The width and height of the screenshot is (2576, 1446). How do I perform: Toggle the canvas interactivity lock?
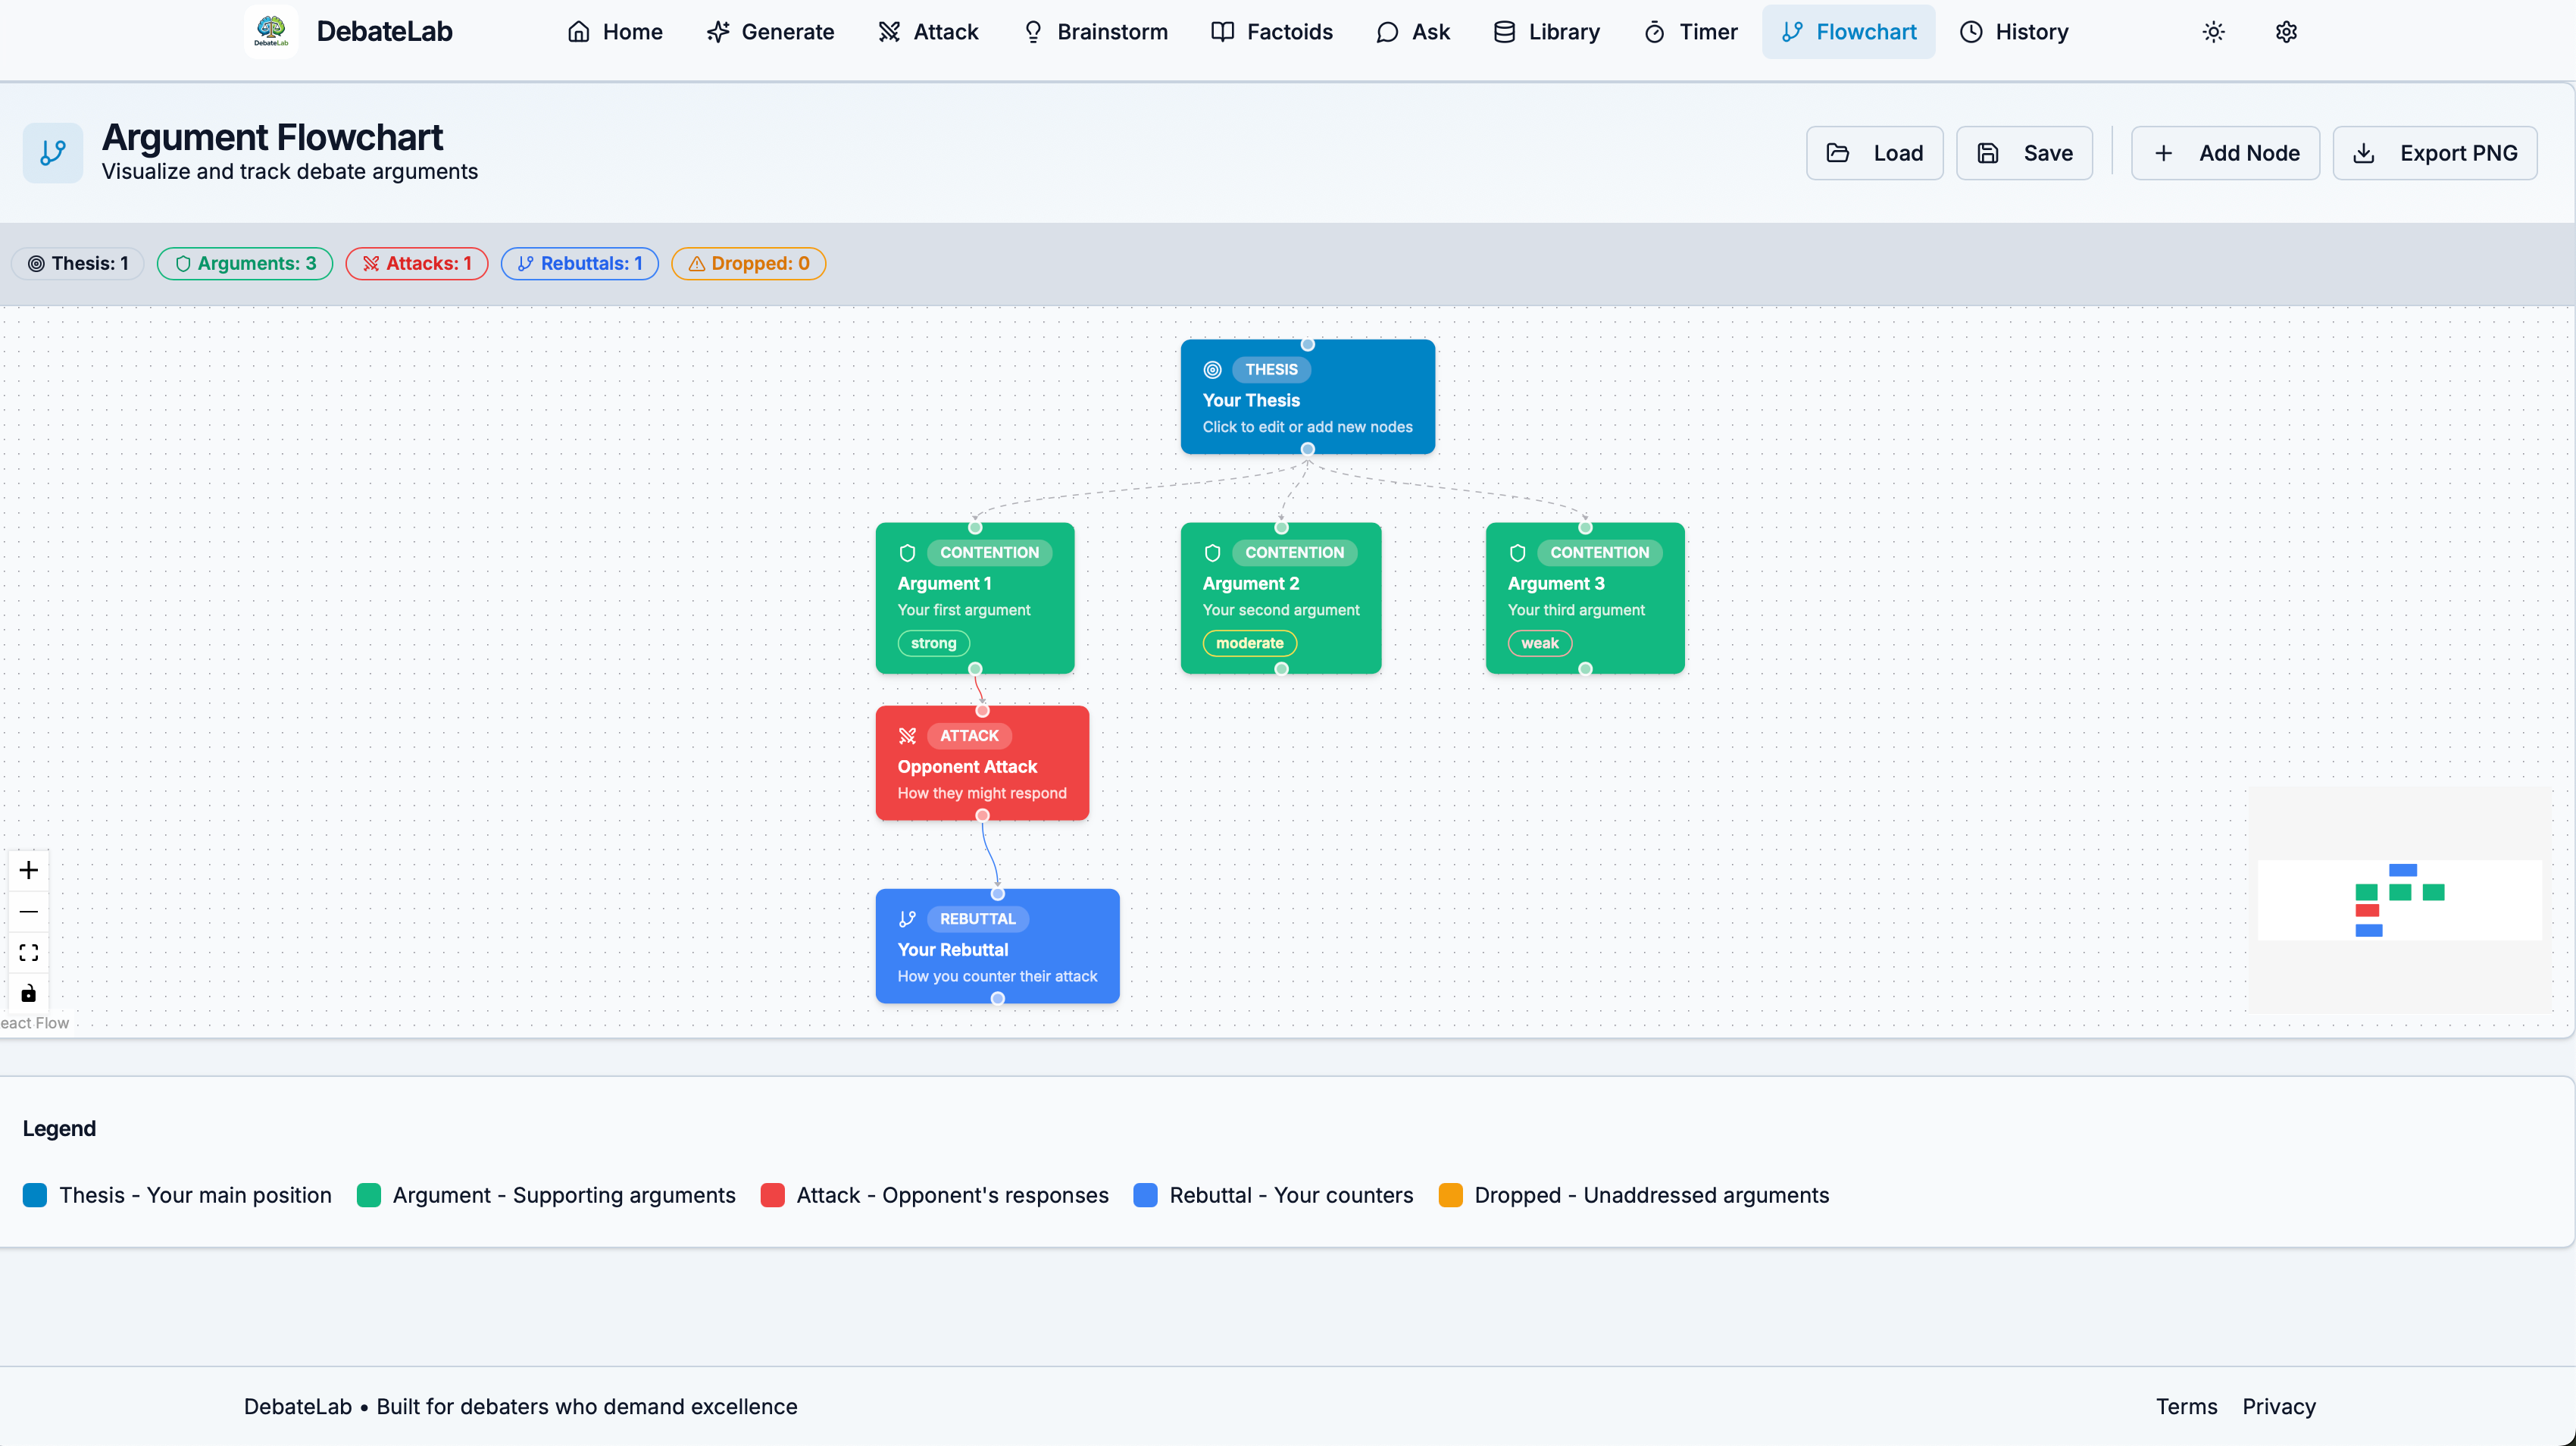(x=29, y=993)
